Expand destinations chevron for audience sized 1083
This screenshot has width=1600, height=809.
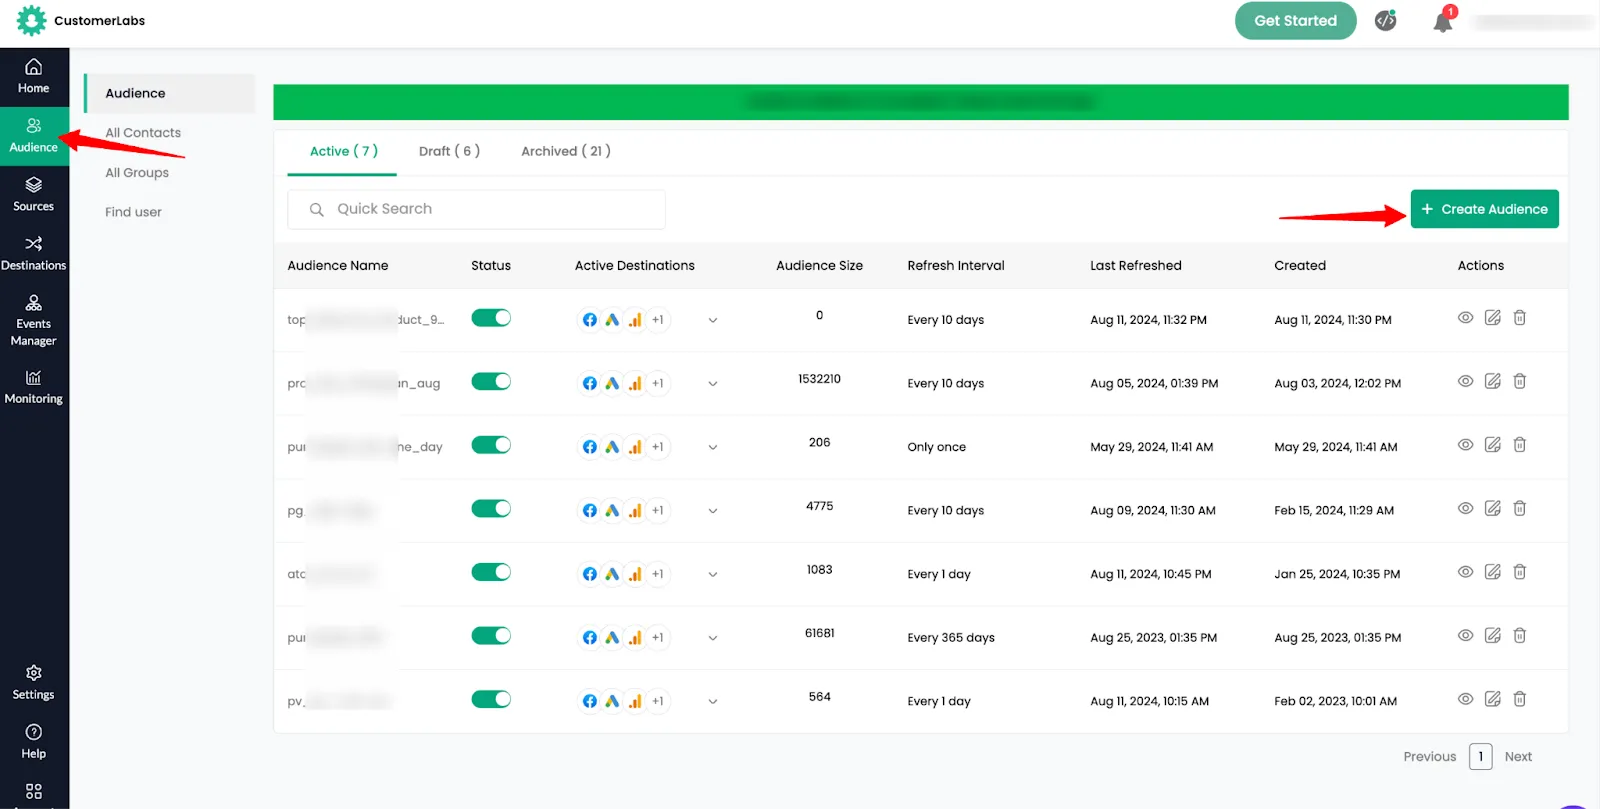(x=713, y=575)
